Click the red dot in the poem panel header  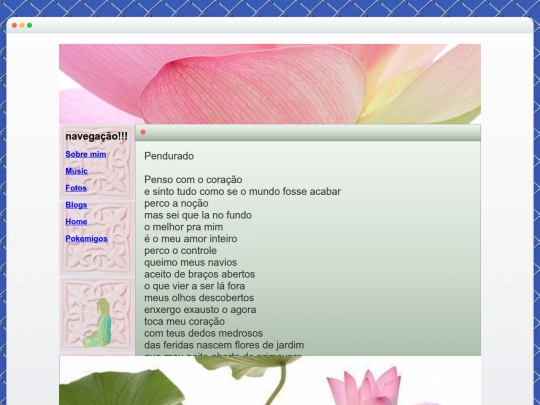click(143, 132)
